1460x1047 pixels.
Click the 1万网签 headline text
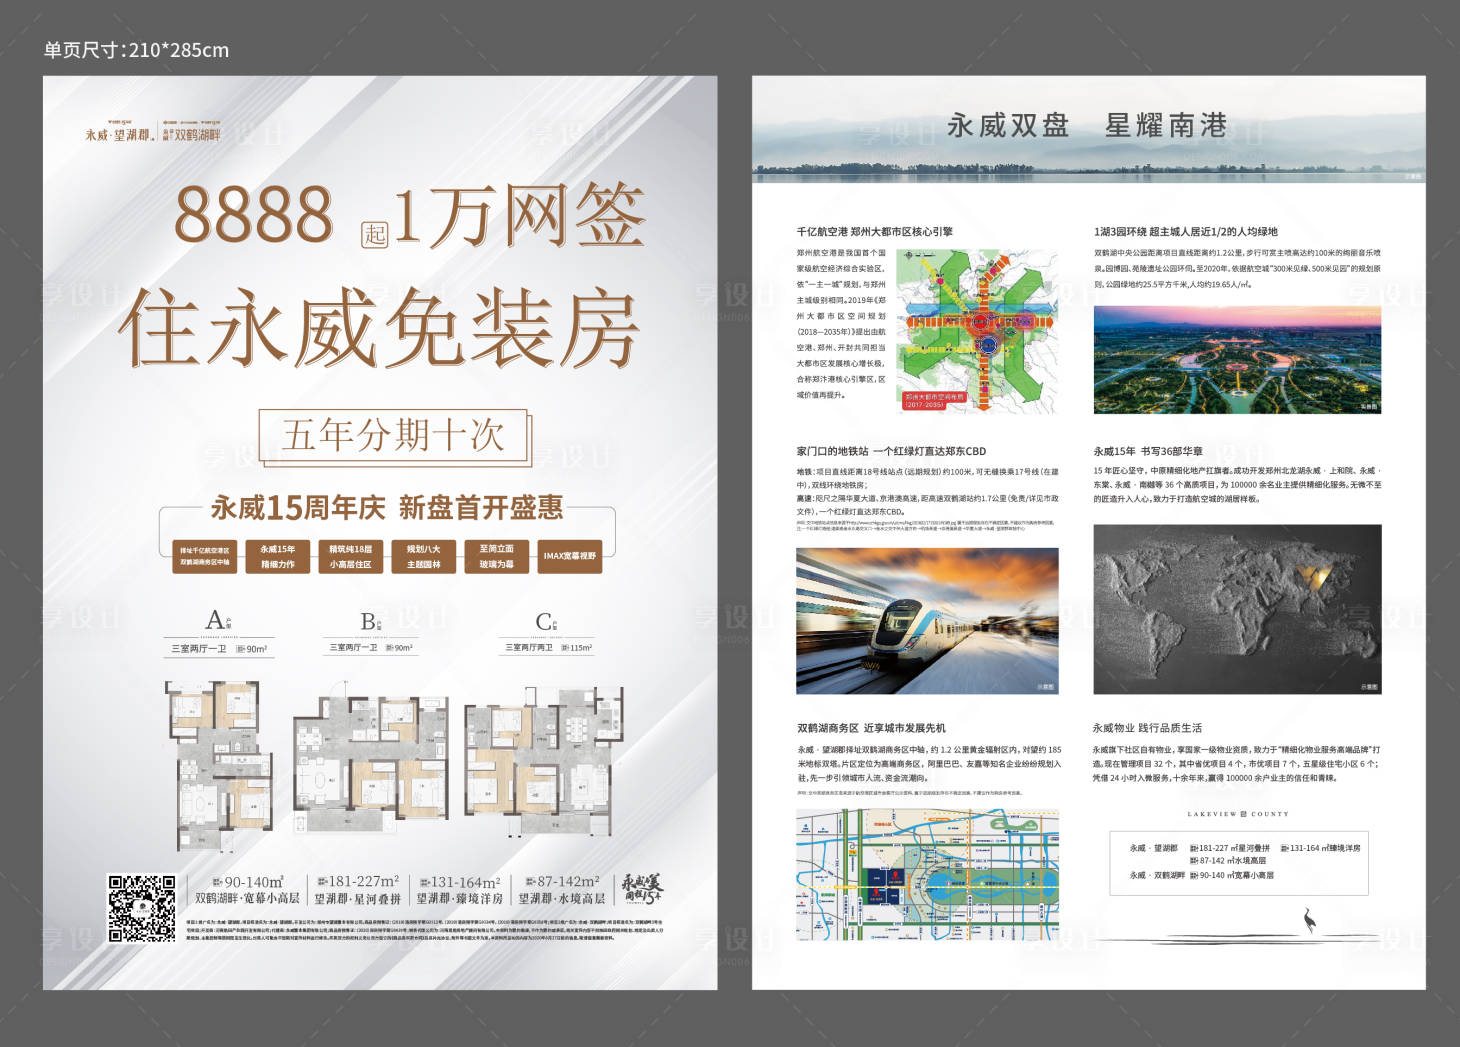coord(518,215)
